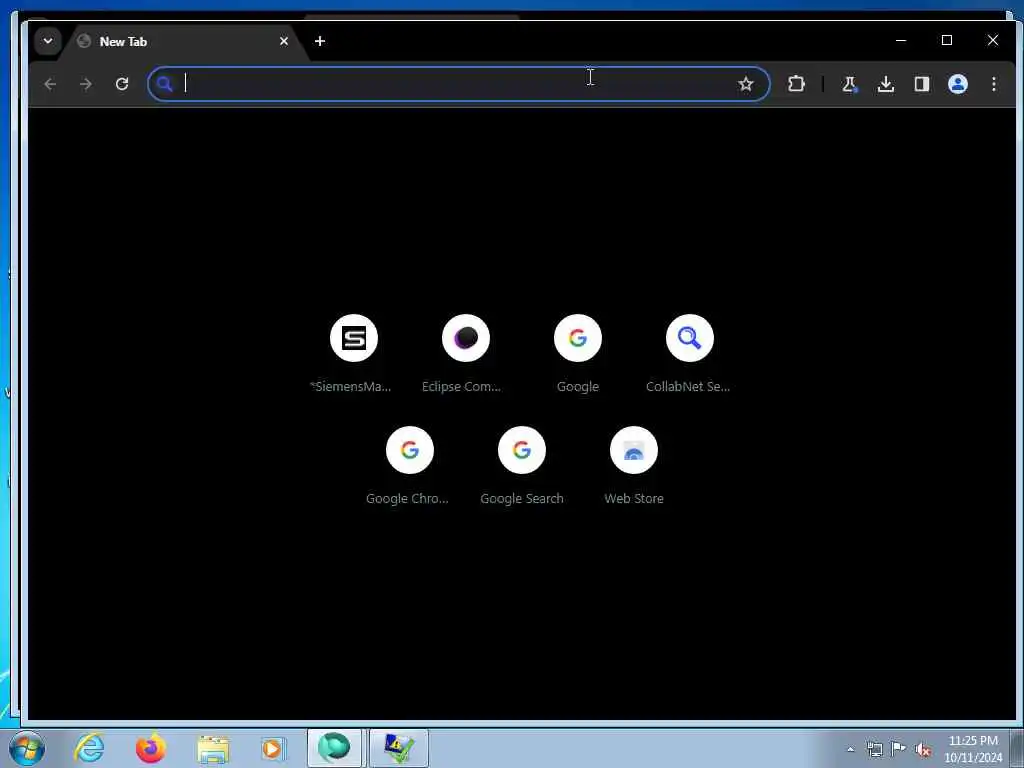
Task: Open a new tab with plus button
Action: point(319,41)
